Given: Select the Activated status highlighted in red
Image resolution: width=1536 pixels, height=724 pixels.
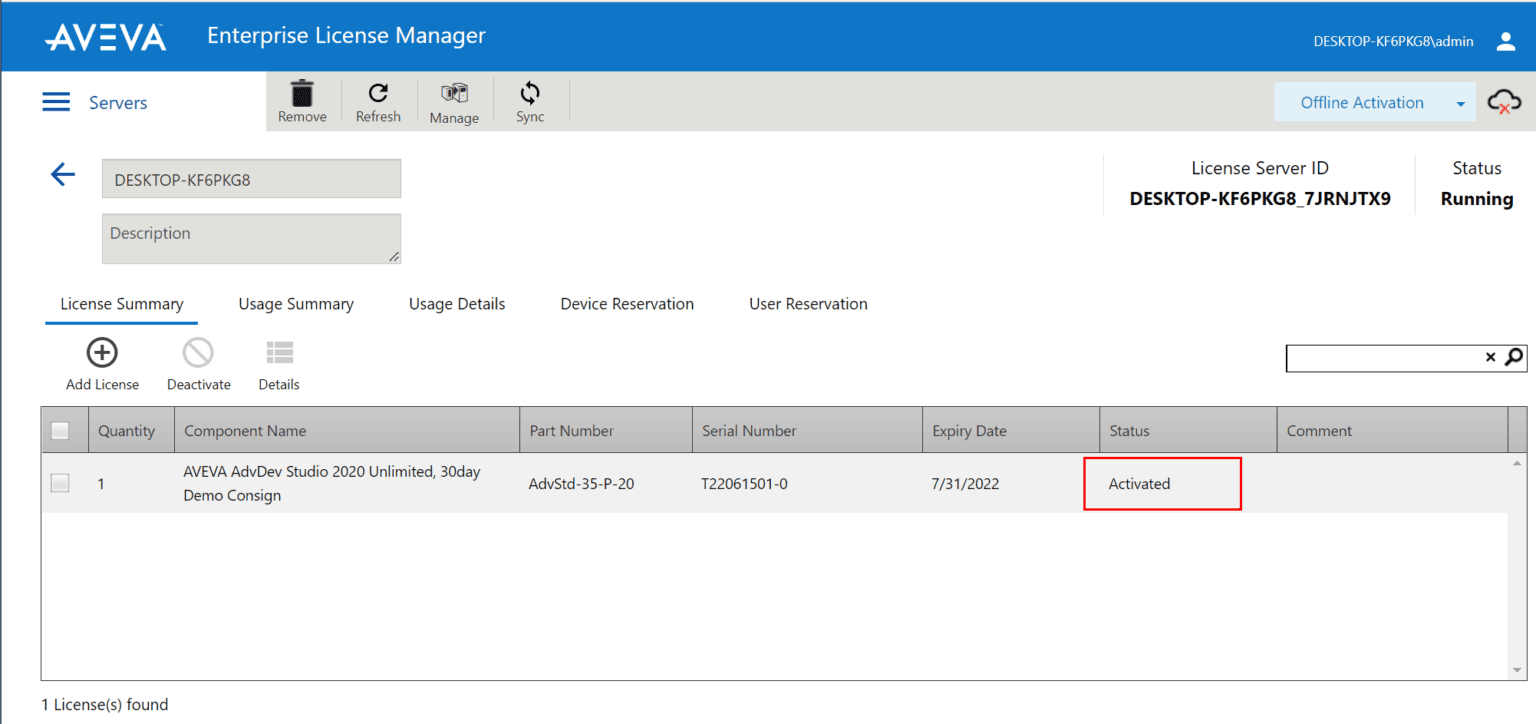Looking at the screenshot, I should 1162,483.
